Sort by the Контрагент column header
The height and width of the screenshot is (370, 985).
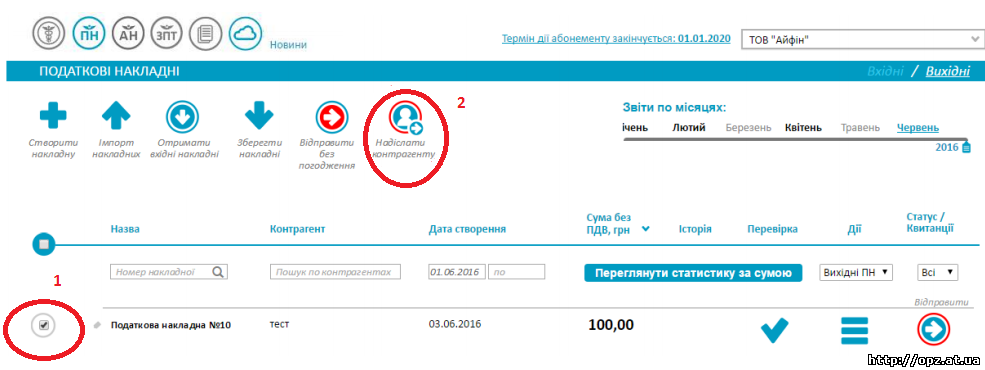point(297,229)
